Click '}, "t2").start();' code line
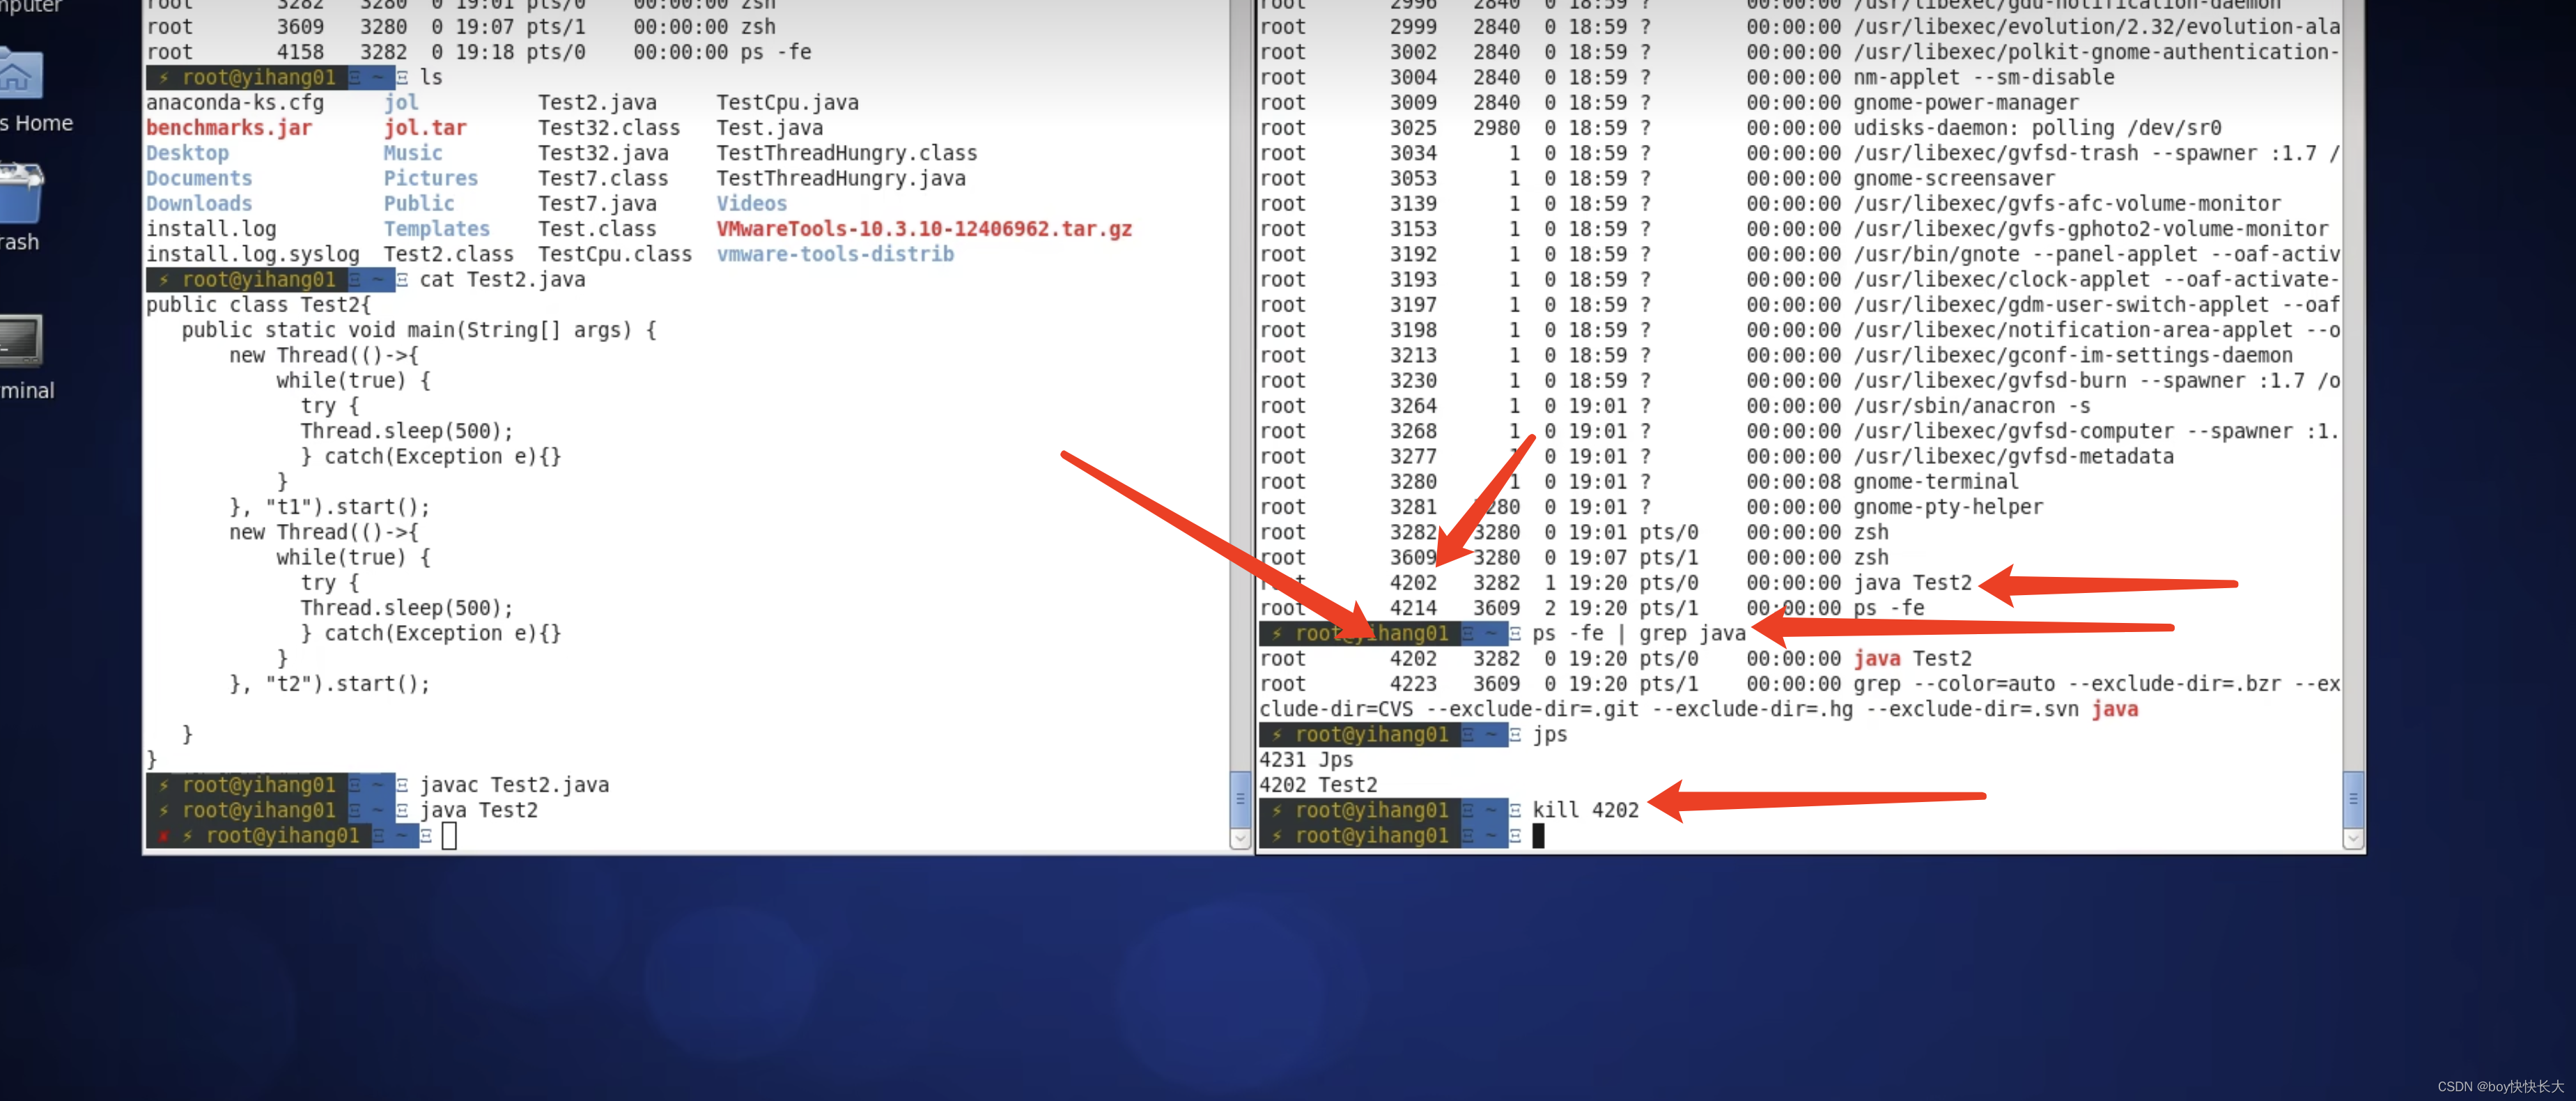 click(330, 684)
